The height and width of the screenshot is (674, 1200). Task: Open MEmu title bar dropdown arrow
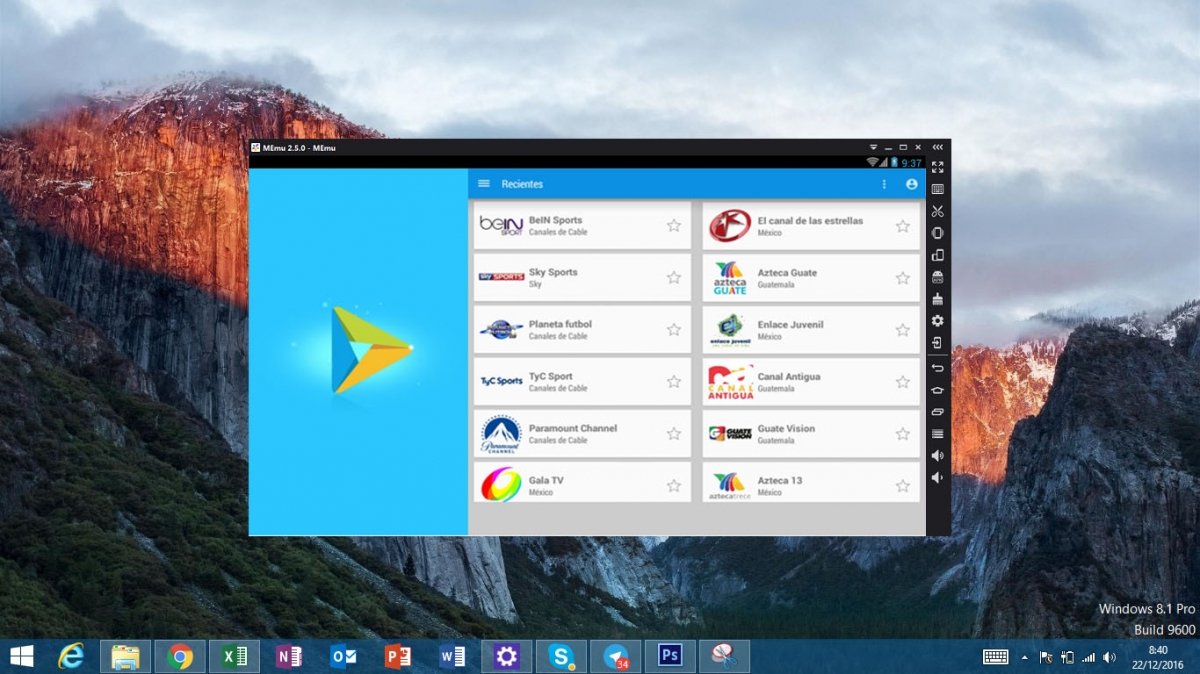click(872, 148)
